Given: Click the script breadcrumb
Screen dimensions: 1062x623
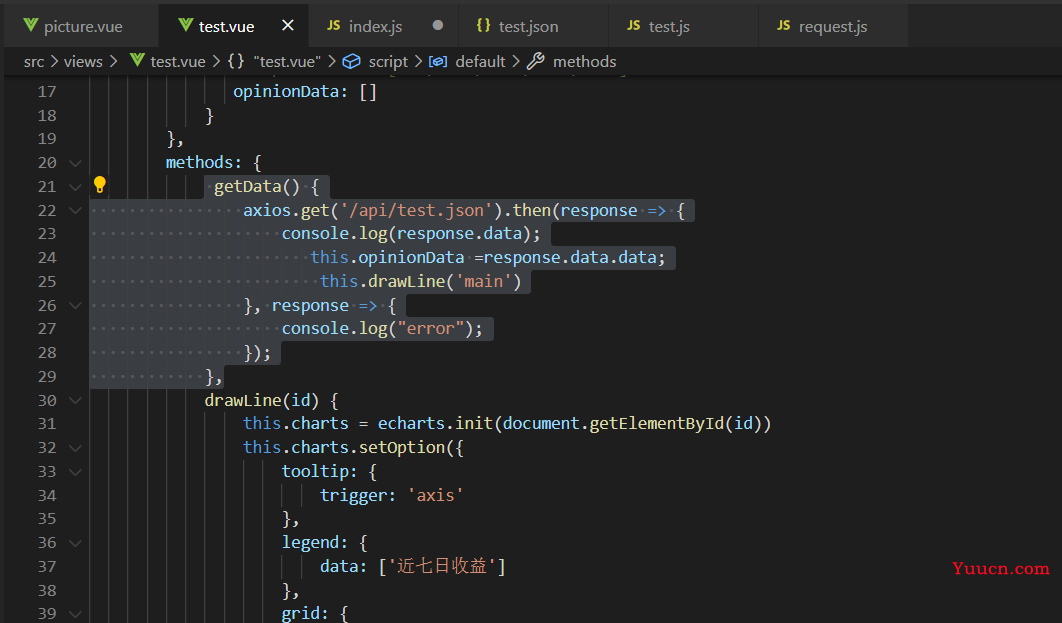Looking at the screenshot, I should pyautogui.click(x=388, y=62).
